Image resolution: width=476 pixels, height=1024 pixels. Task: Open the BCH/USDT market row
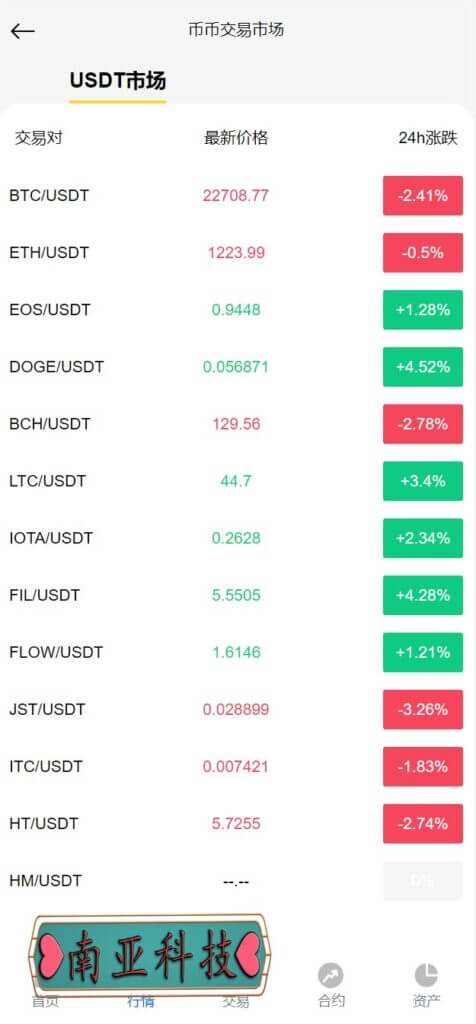[238, 424]
